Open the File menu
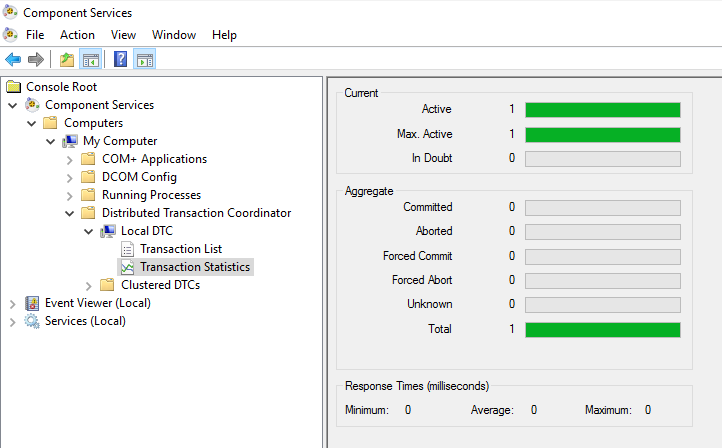 tap(35, 35)
